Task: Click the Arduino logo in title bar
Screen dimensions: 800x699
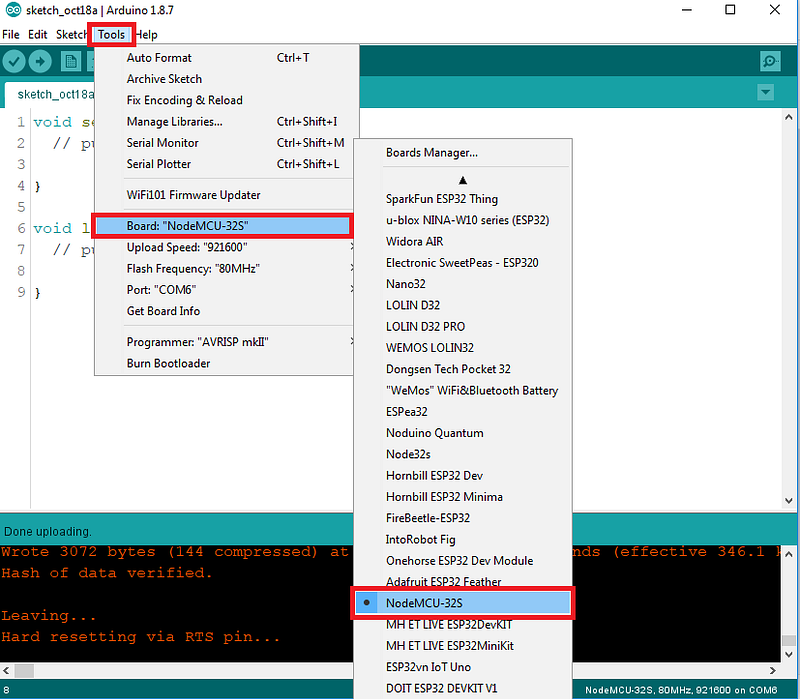Action: (x=13, y=10)
